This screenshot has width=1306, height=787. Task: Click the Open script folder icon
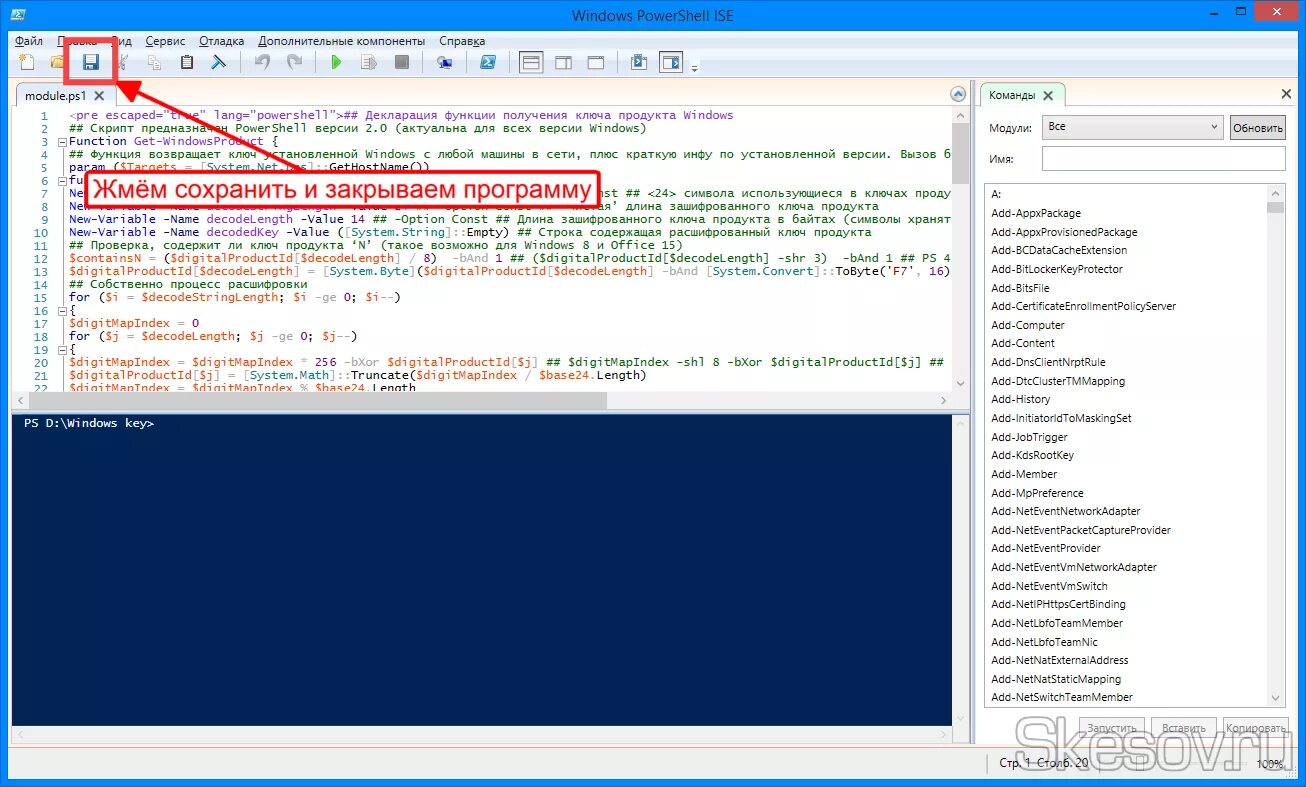(x=56, y=62)
